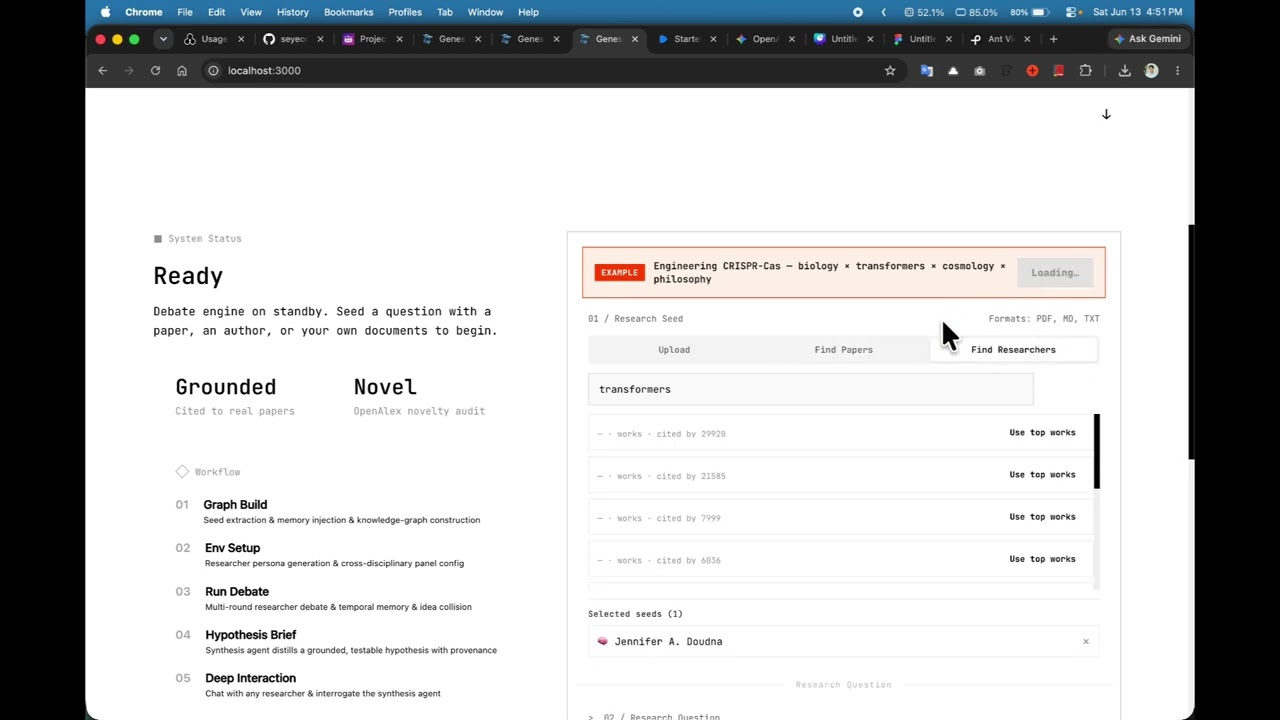Image resolution: width=1280 pixels, height=720 pixels.
Task: Open the Google Translate extension icon
Action: (927, 71)
